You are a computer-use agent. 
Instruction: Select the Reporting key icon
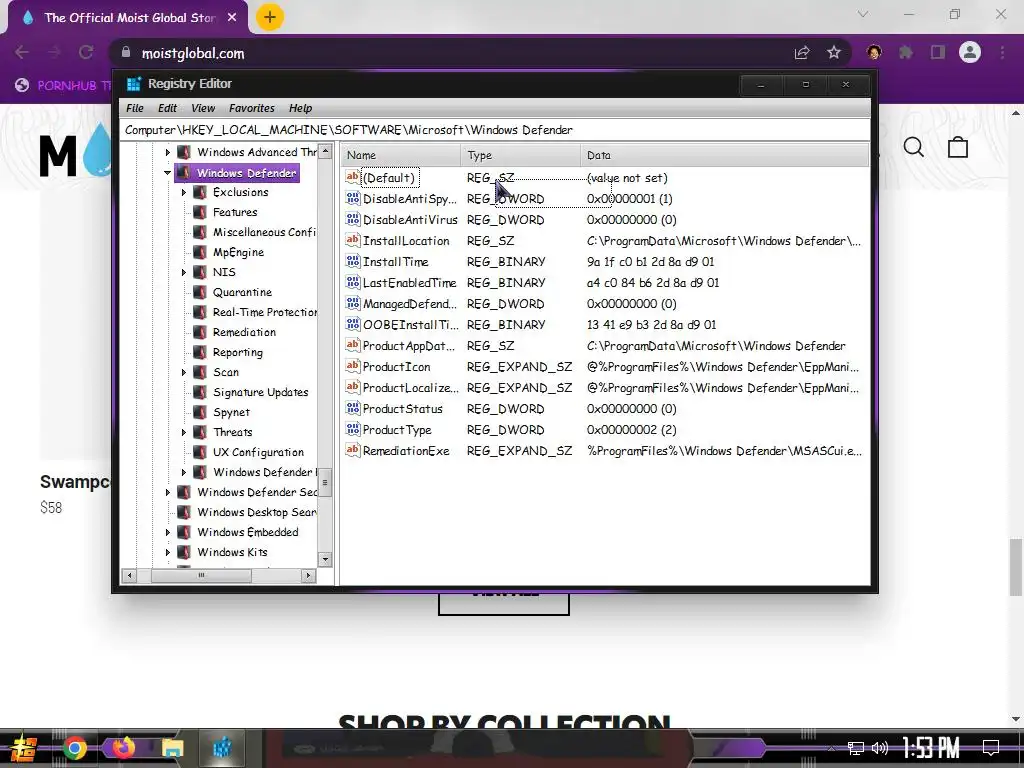click(200, 352)
